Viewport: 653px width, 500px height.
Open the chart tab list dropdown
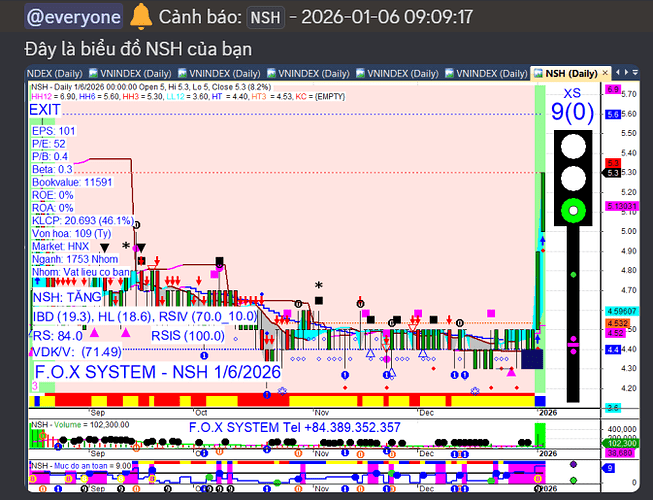[635, 72]
